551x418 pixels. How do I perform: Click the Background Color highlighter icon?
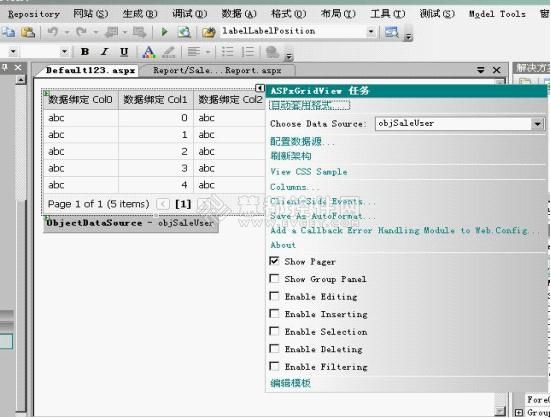[169, 52]
